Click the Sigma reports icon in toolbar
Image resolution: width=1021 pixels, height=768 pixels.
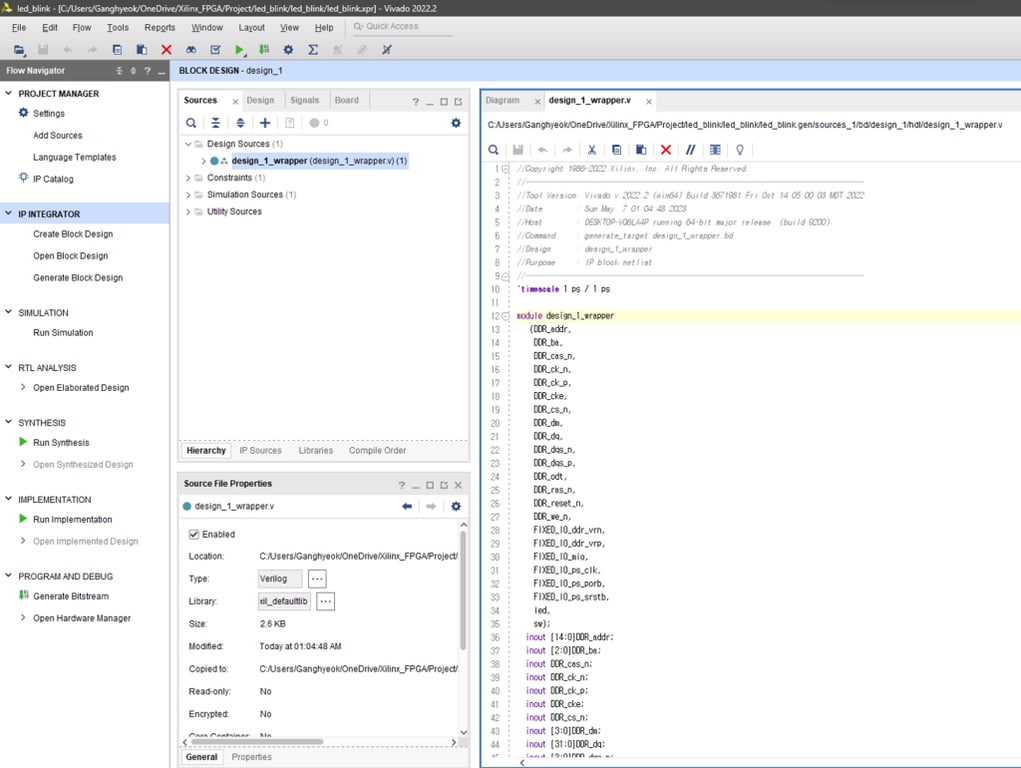(313, 50)
